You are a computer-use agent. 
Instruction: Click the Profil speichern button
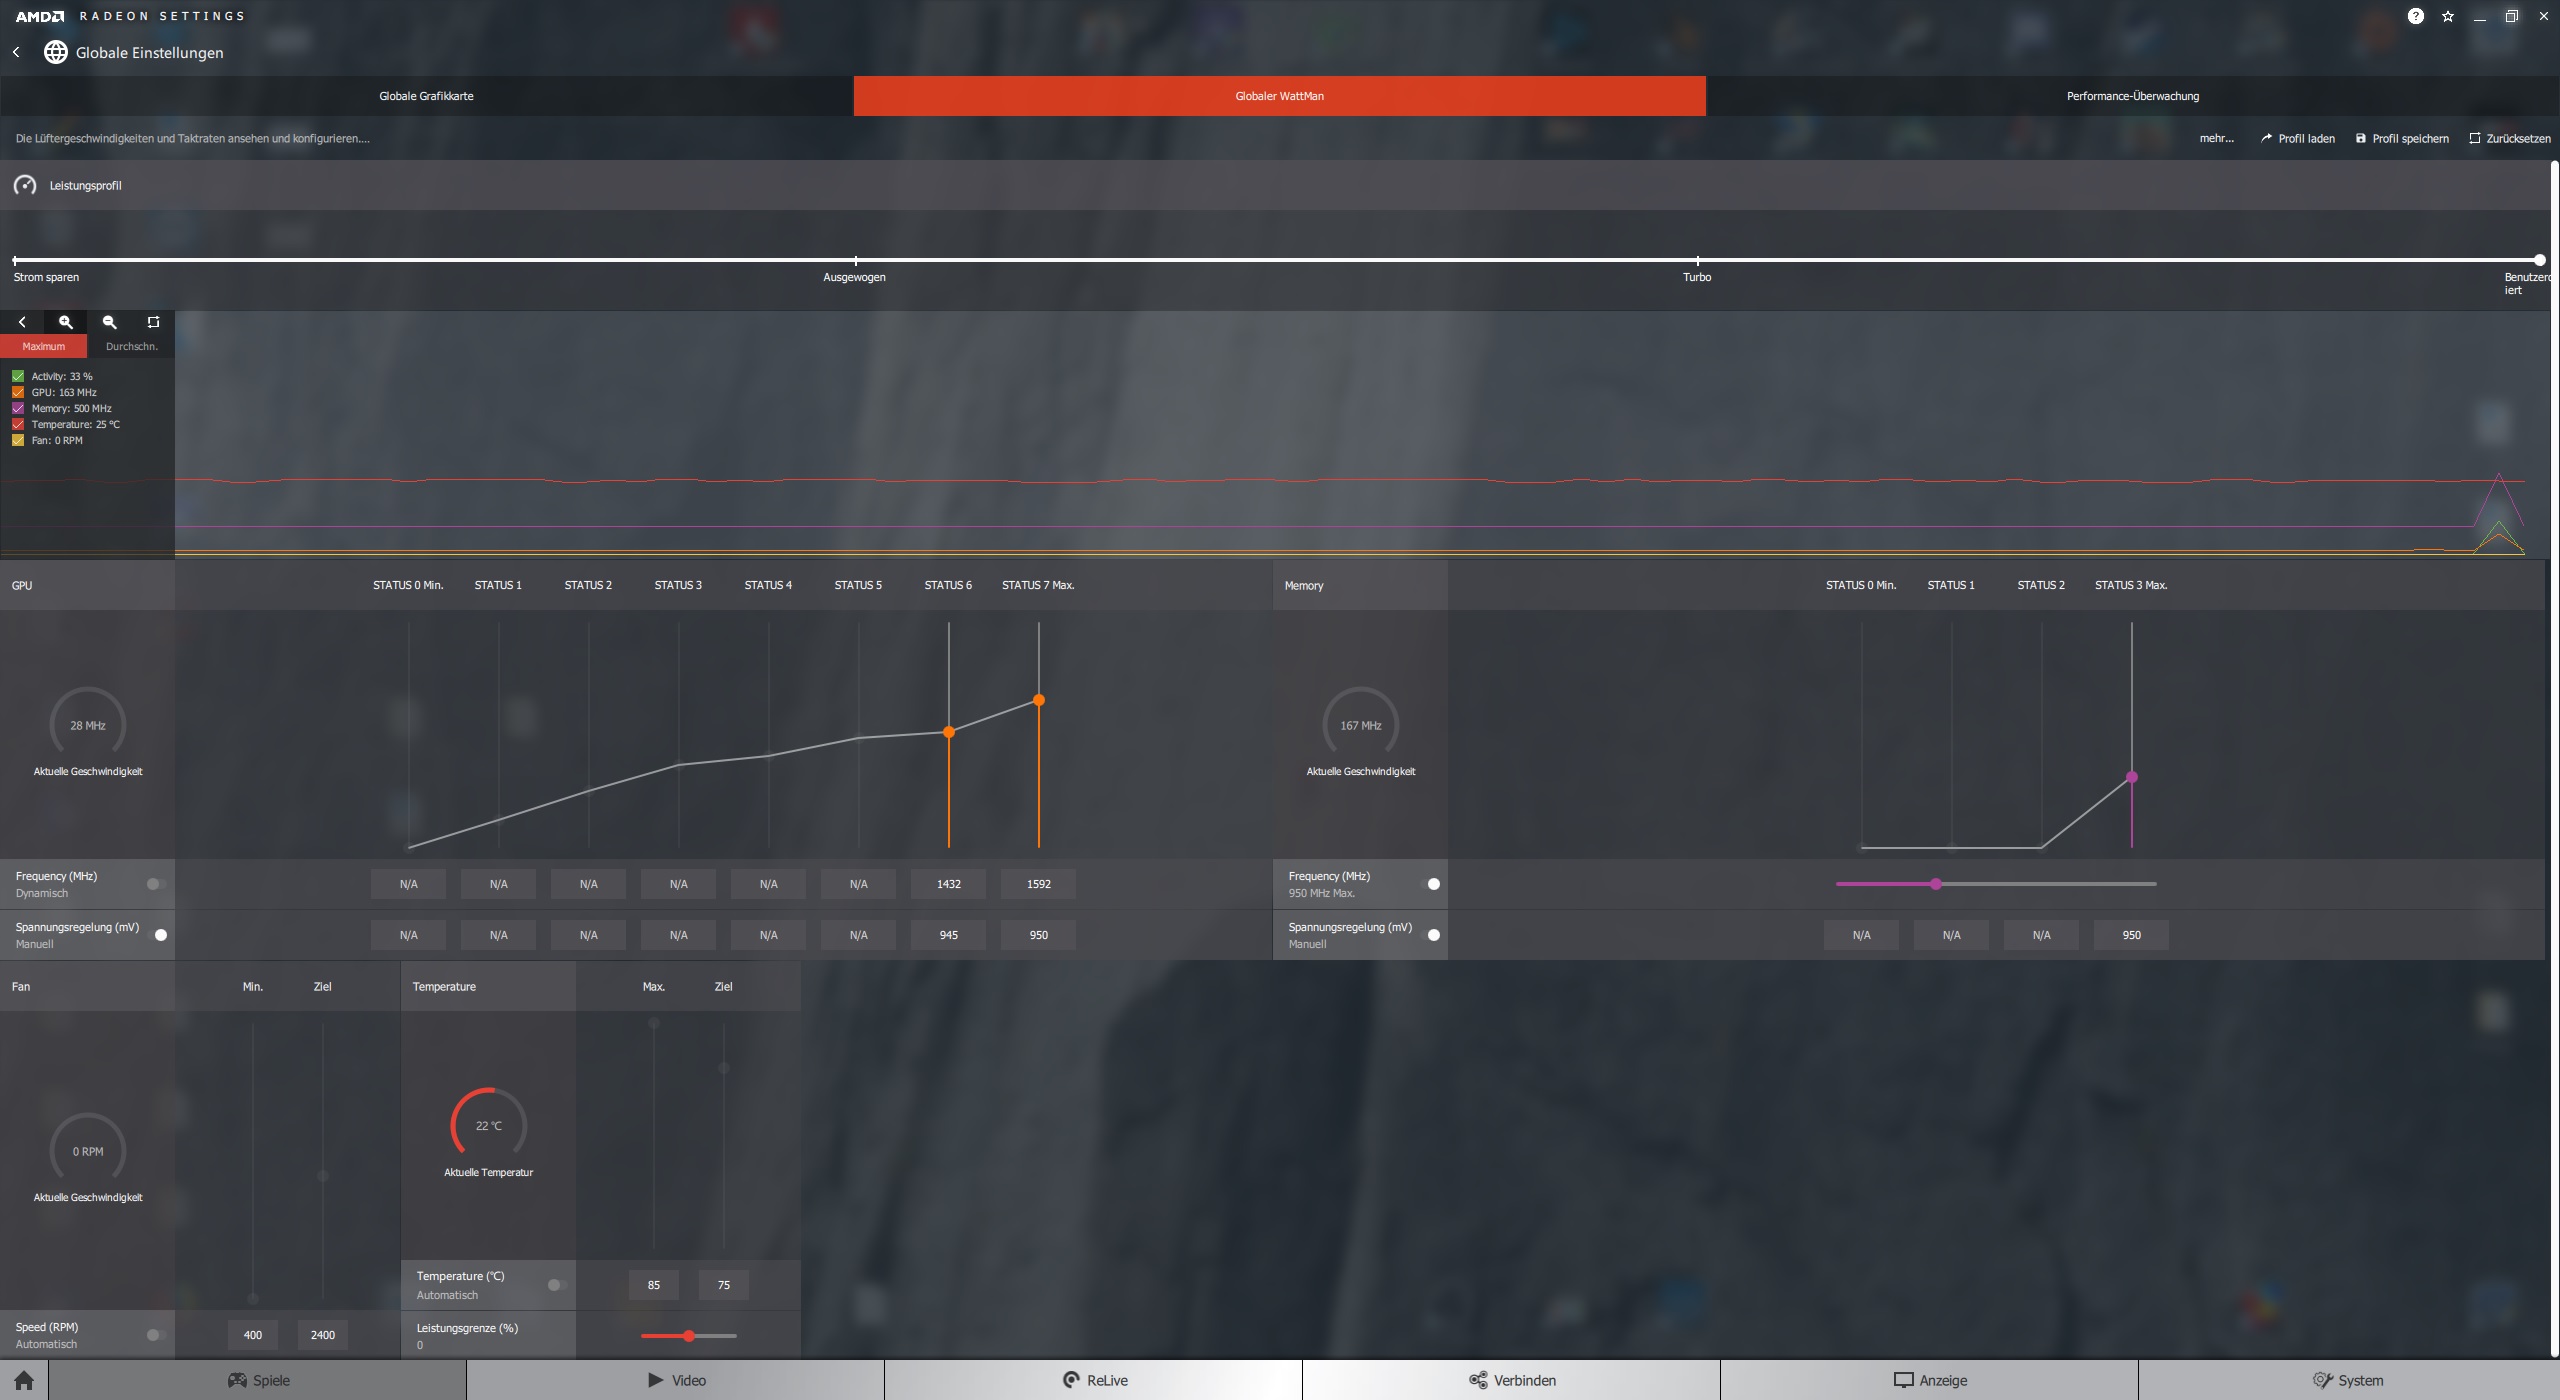coord(2402,138)
